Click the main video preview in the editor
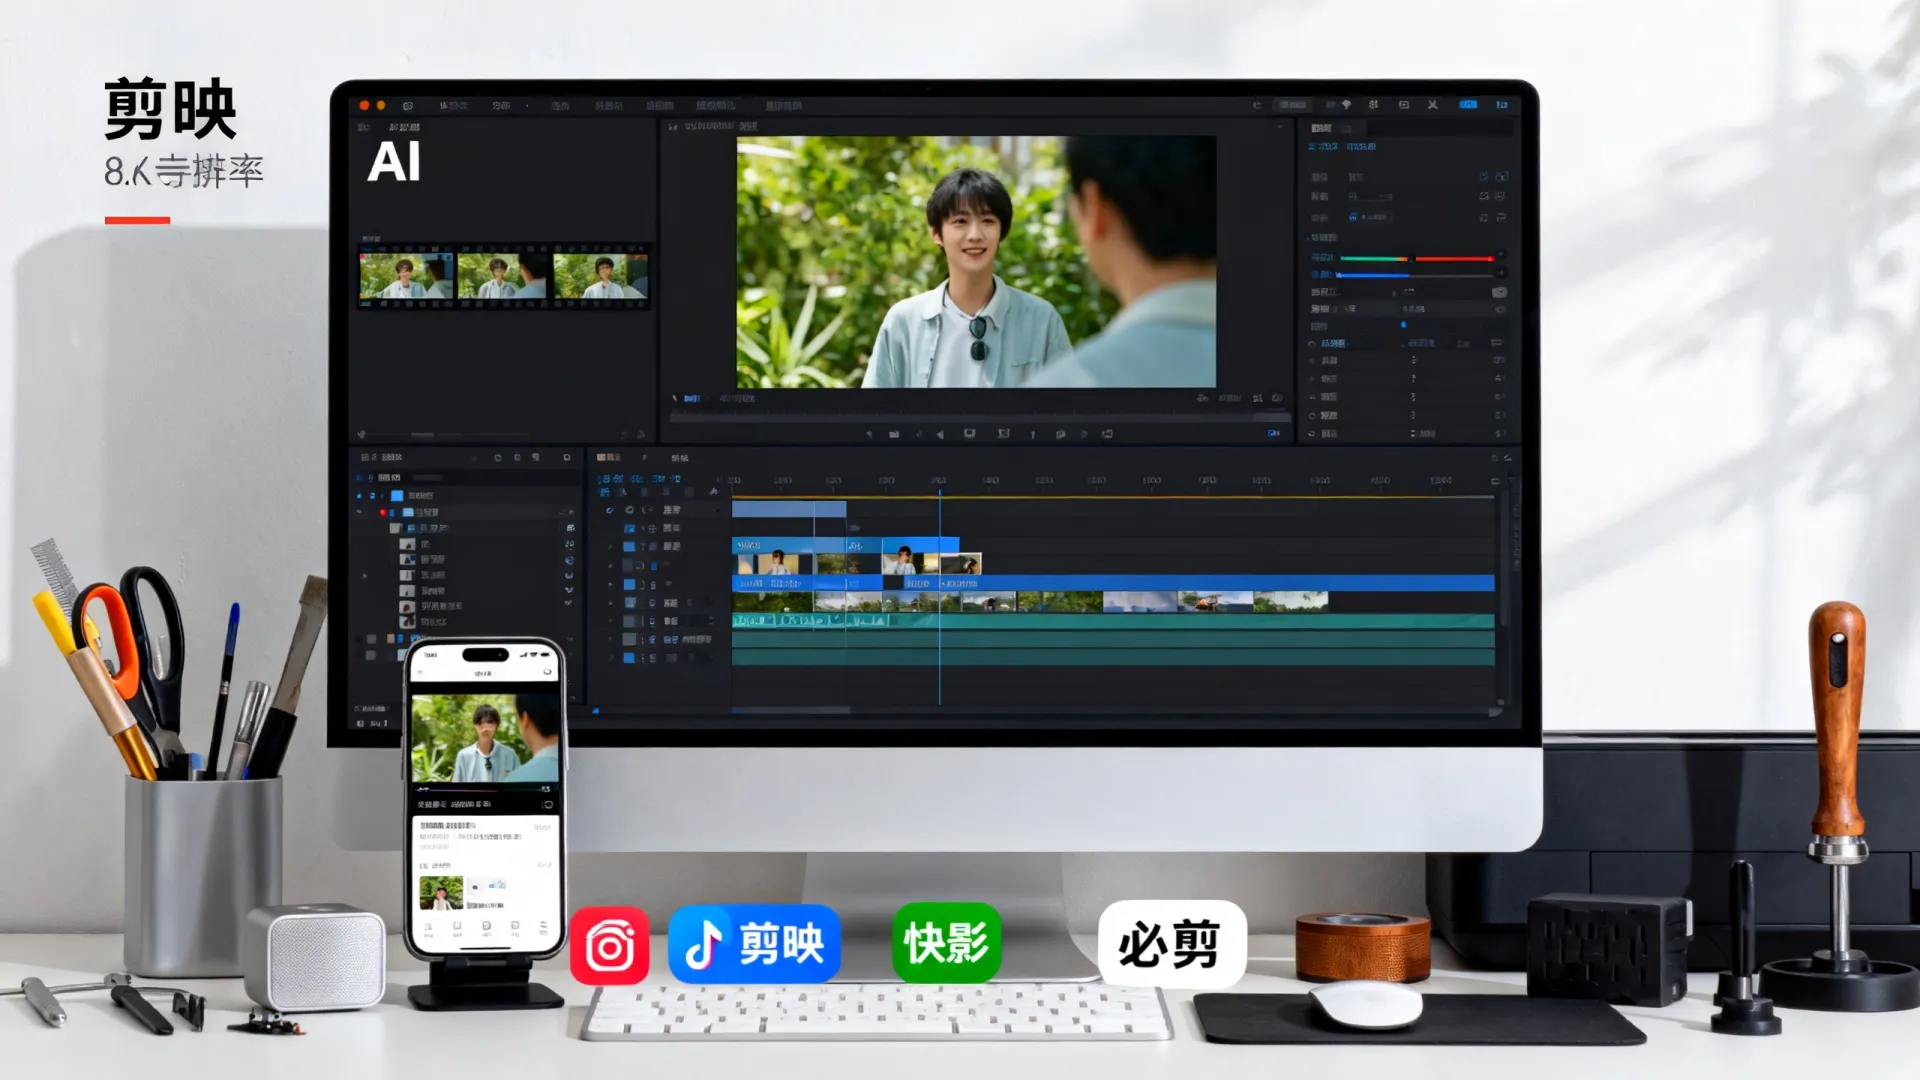The height and width of the screenshot is (1080, 1920). coord(976,262)
